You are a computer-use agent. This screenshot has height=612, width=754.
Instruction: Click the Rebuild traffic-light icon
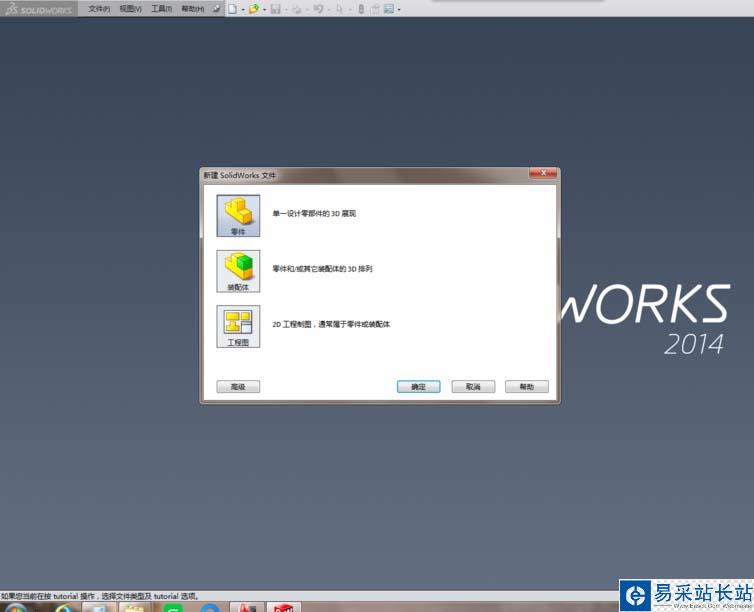[x=361, y=9]
